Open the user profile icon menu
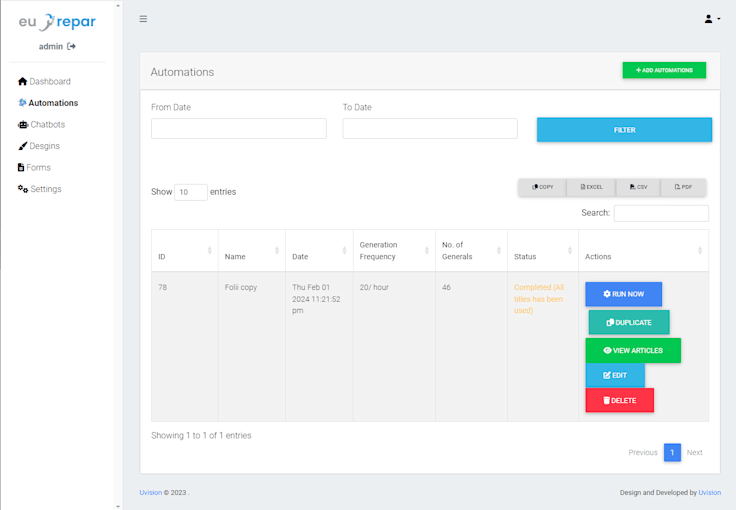Image resolution: width=736 pixels, height=510 pixels. [712, 19]
